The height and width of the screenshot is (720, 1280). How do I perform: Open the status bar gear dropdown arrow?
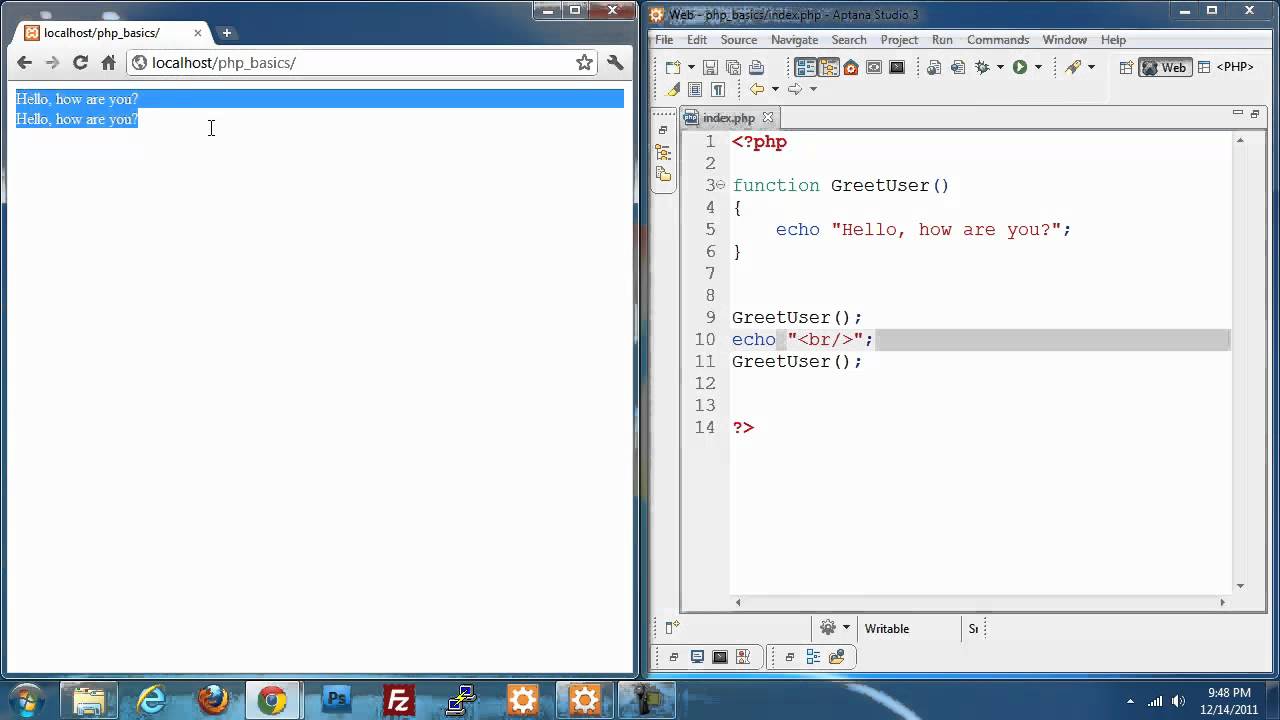(x=846, y=628)
